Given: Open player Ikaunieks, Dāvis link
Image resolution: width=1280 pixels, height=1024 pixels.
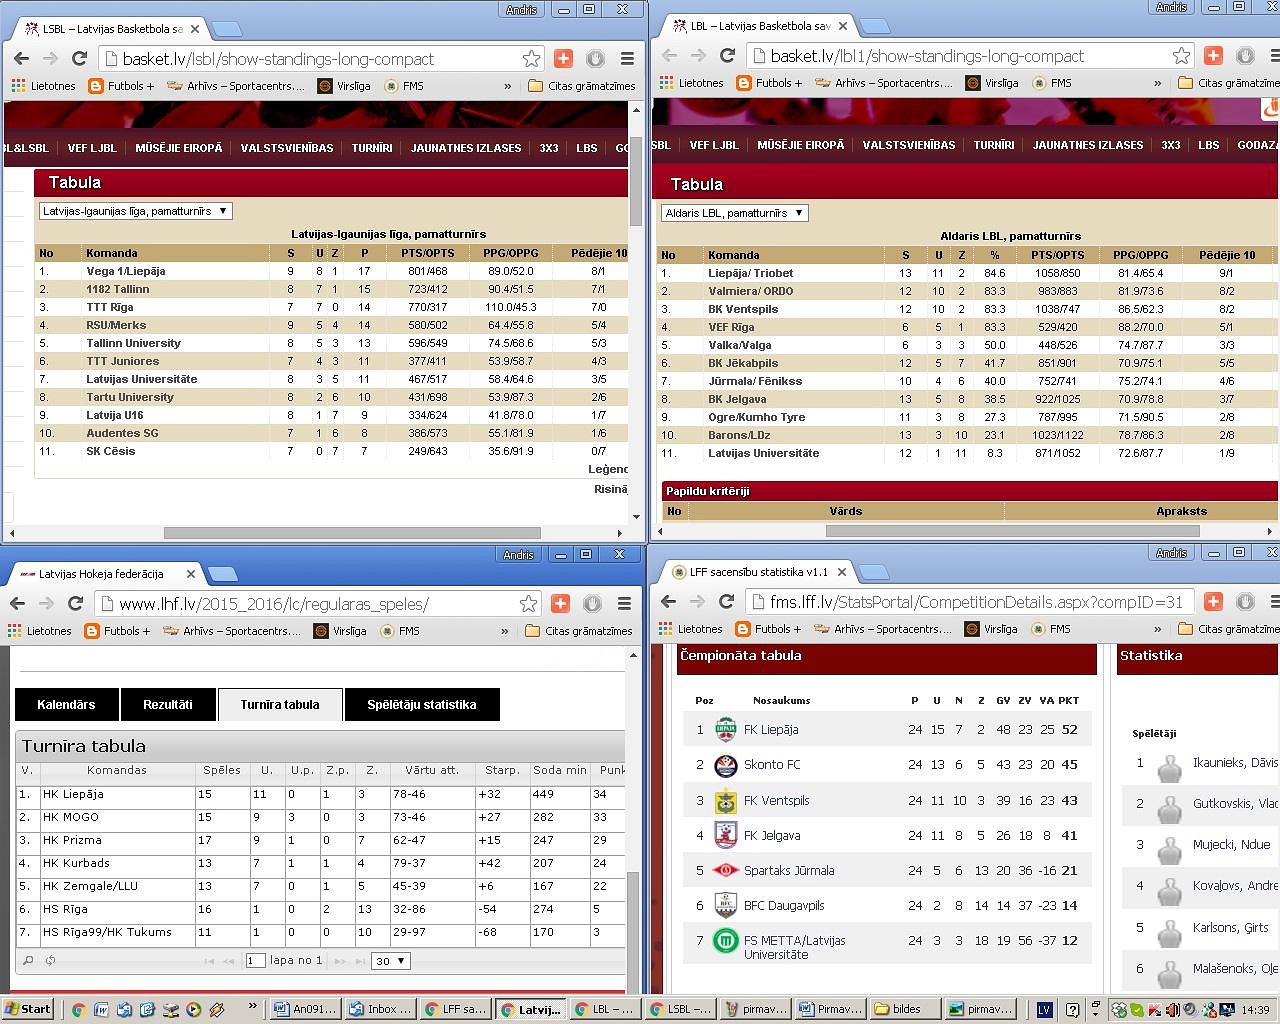Looking at the screenshot, I should tap(1235, 763).
